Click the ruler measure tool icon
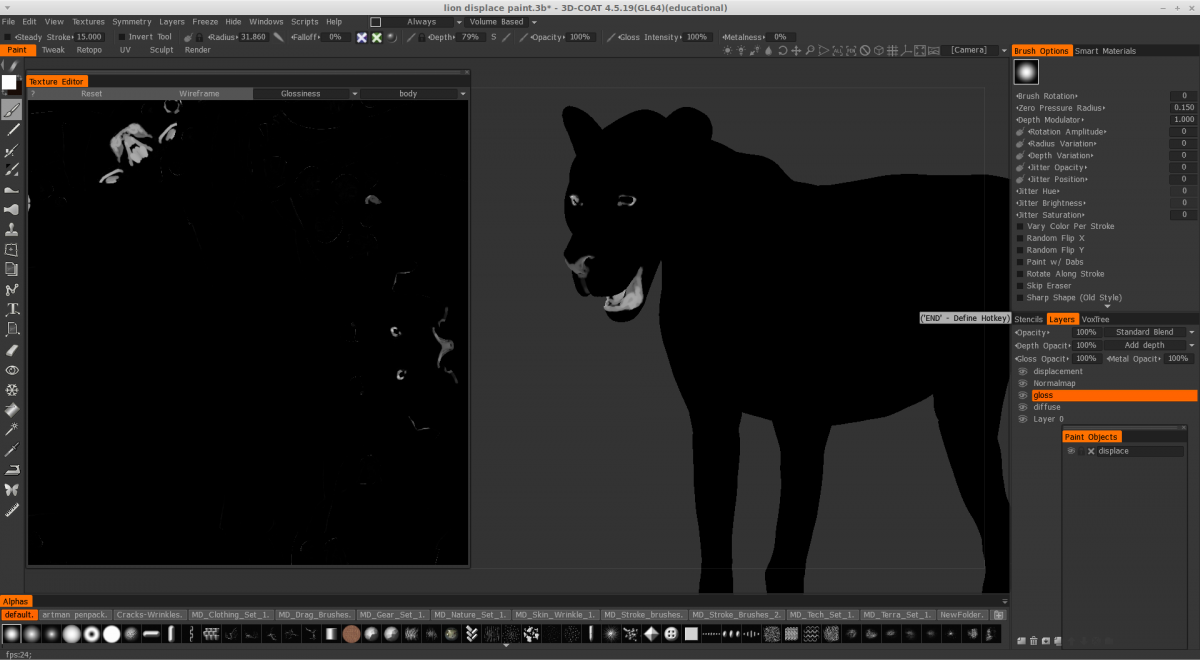Image resolution: width=1200 pixels, height=660 pixels. (12, 510)
